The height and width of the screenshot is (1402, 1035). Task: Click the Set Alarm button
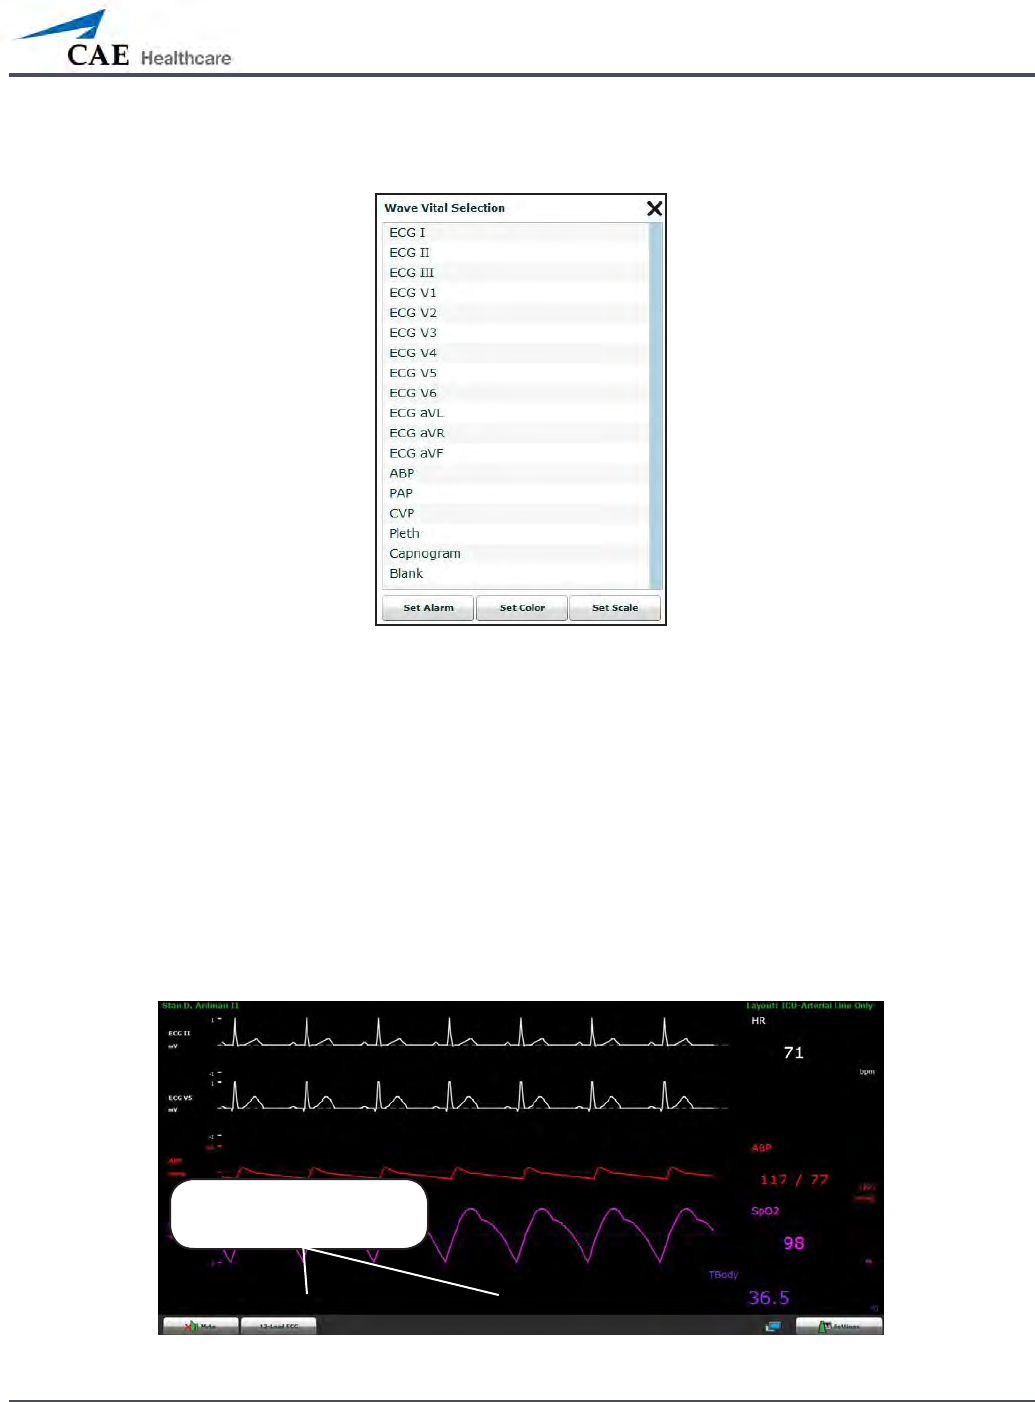point(428,608)
